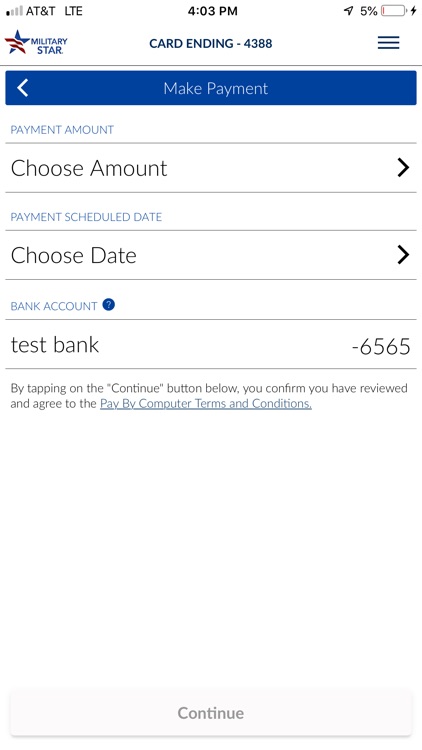
Task: Tap account number ending -6565
Action: 381,346
